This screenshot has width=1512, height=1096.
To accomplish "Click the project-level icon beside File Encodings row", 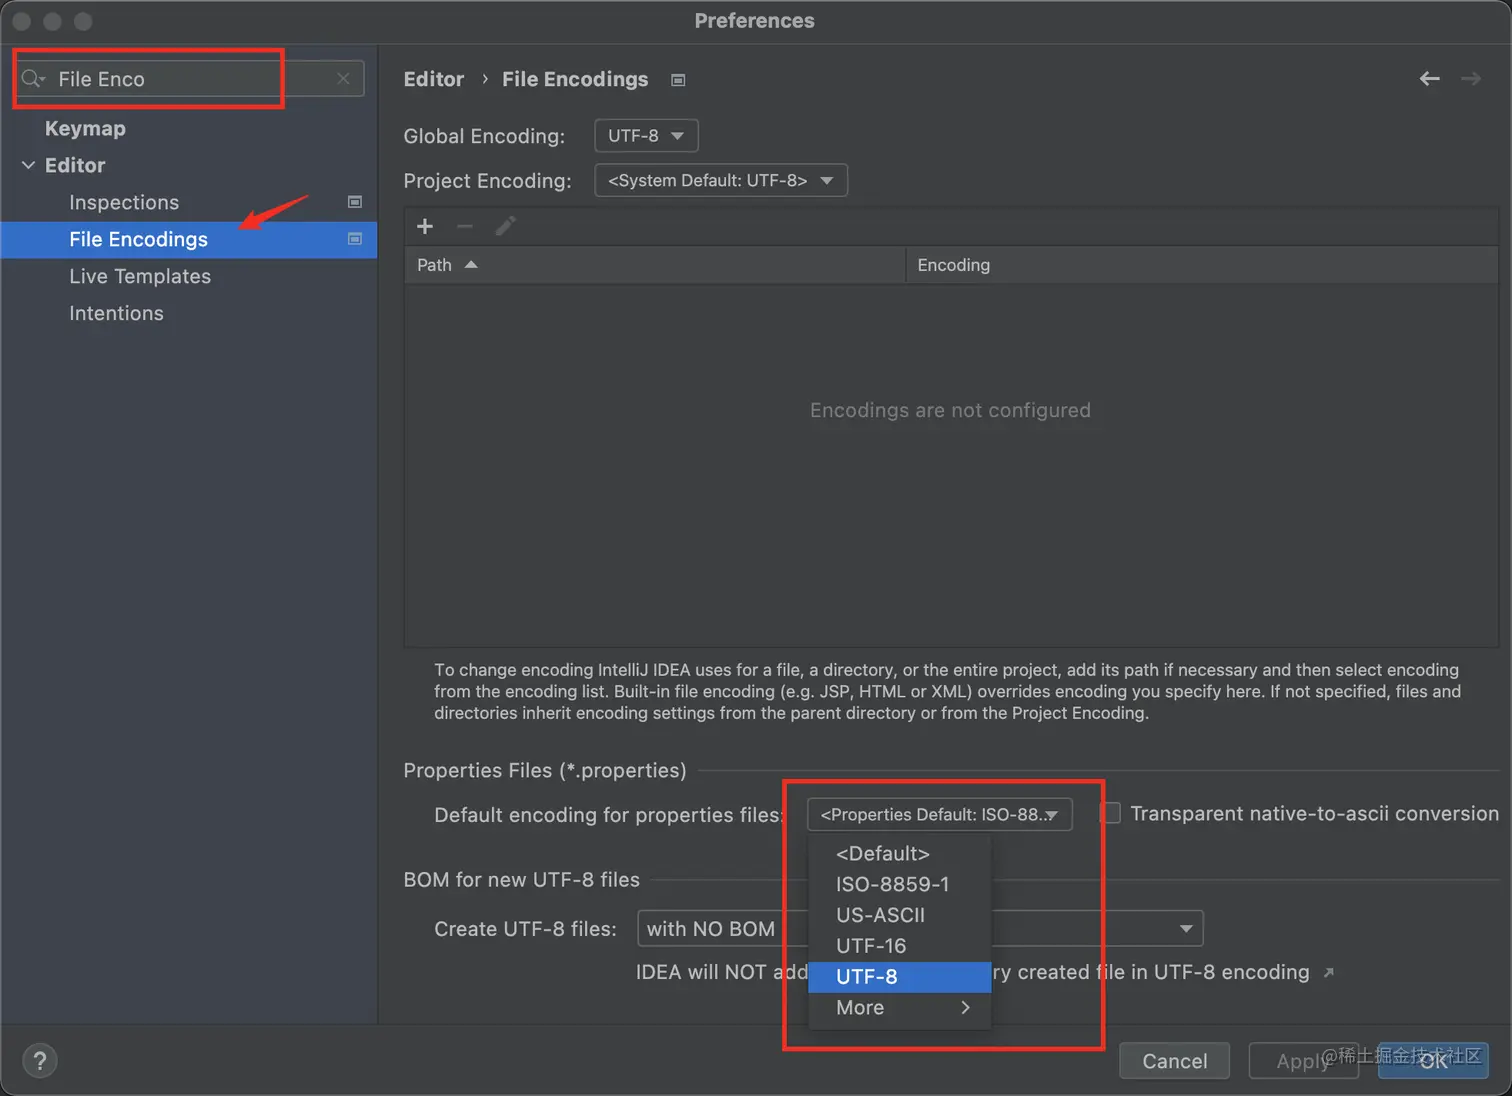I will pos(354,239).
